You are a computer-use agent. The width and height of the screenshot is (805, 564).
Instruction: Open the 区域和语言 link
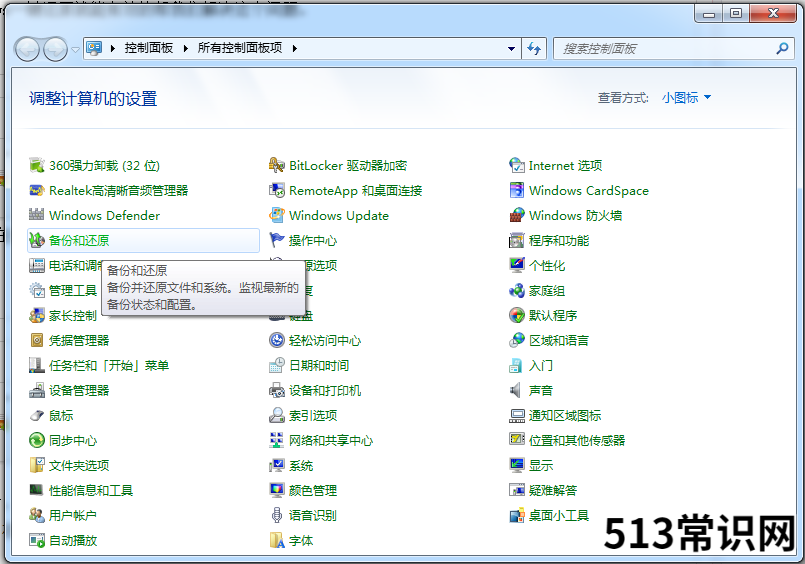(559, 340)
